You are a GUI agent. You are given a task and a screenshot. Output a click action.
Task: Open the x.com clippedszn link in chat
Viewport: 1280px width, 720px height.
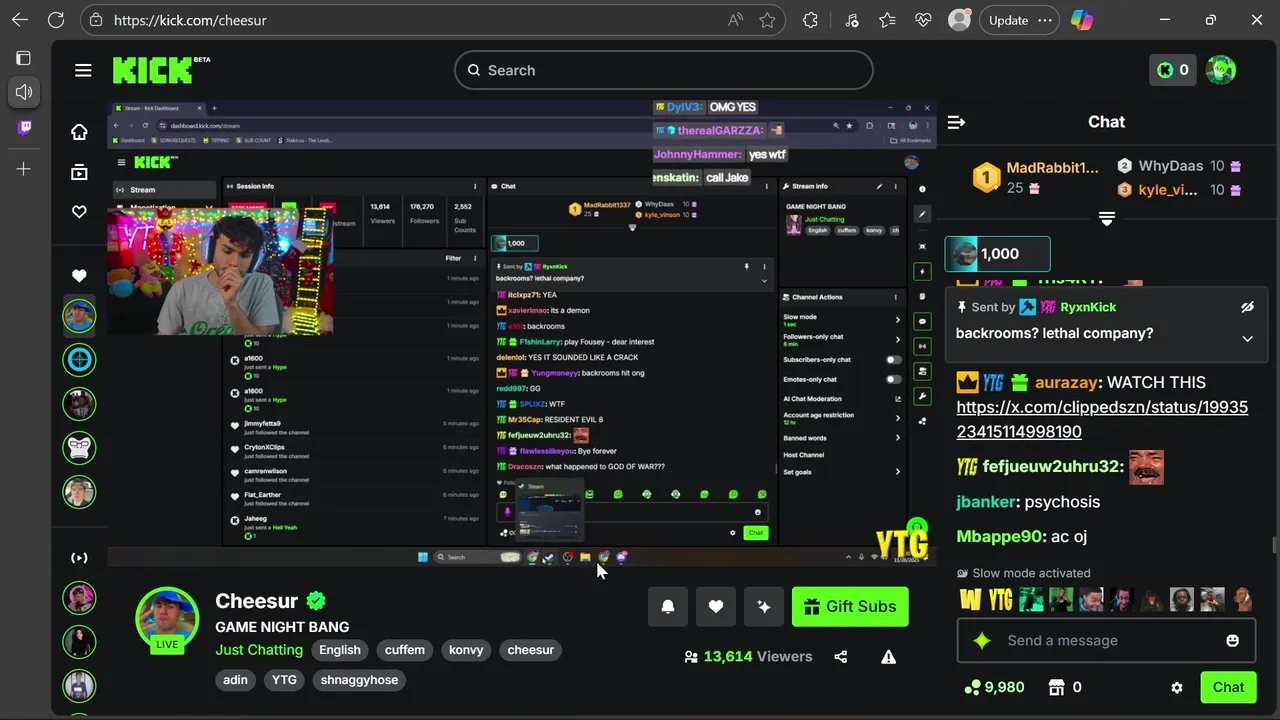pyautogui.click(x=1102, y=419)
